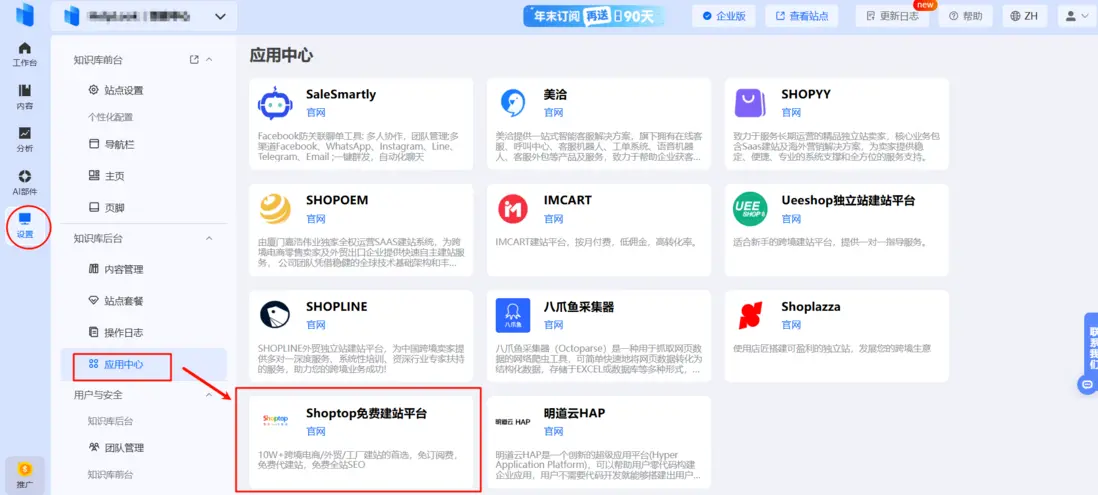
Task: Open the 官网 link under Ueeshop
Action: [x=791, y=218]
